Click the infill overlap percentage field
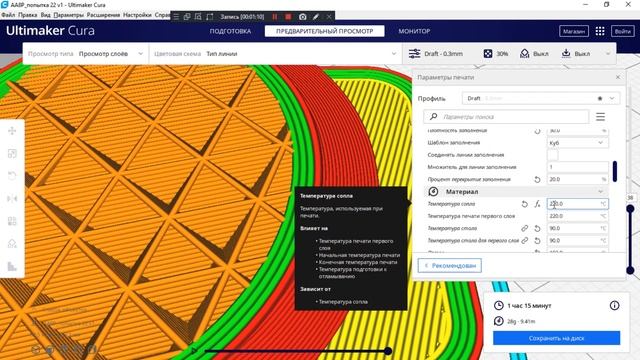Viewport: 640px width, 360px height. [578, 179]
